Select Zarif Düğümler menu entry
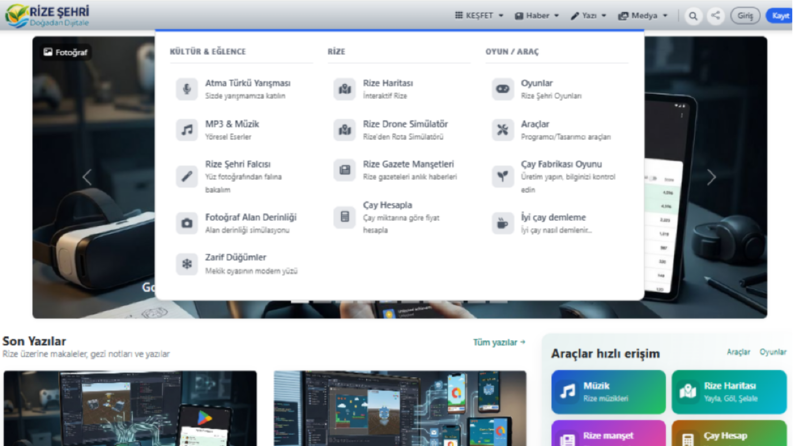The width and height of the screenshot is (793, 446). coord(241,264)
